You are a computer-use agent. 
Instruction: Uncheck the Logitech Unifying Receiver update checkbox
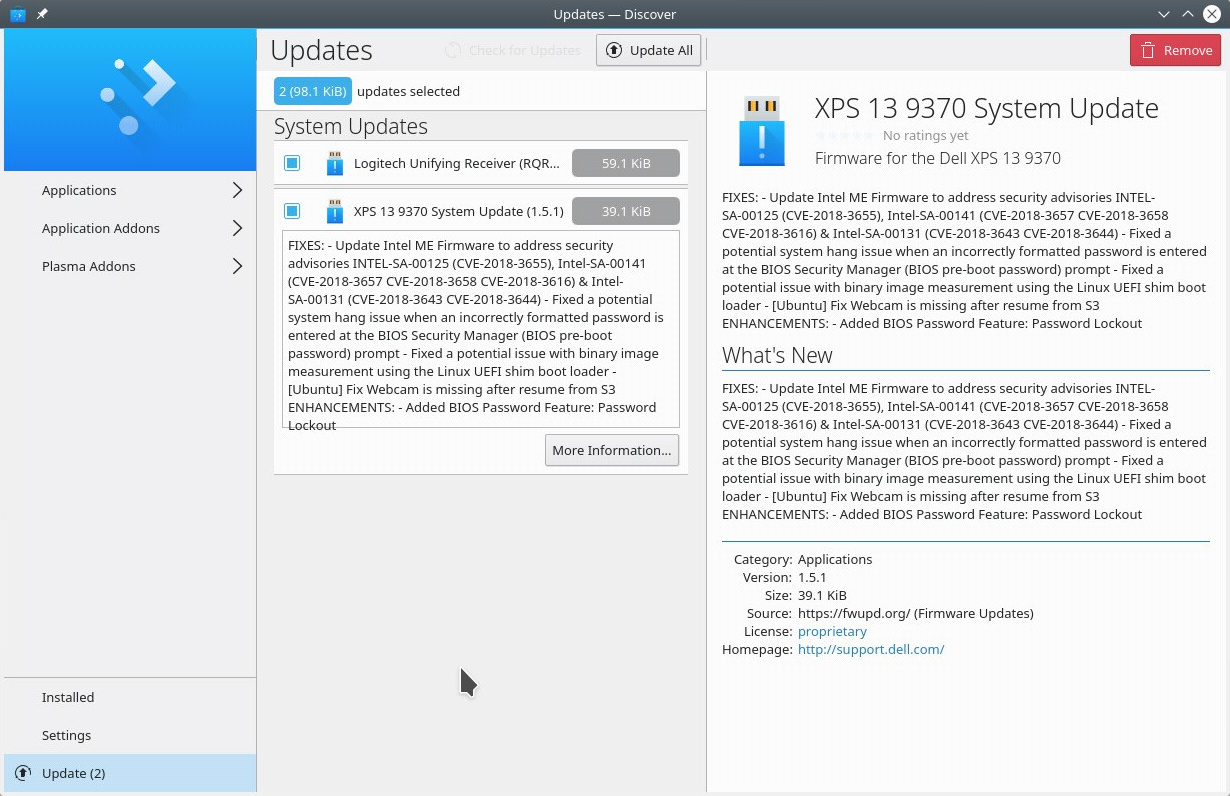coord(292,163)
